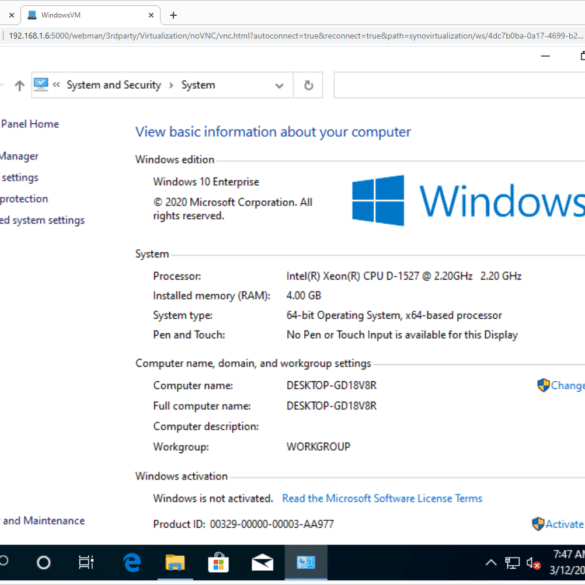This screenshot has height=585, width=585.
Task: Click the System icon in address bar
Action: [41, 85]
